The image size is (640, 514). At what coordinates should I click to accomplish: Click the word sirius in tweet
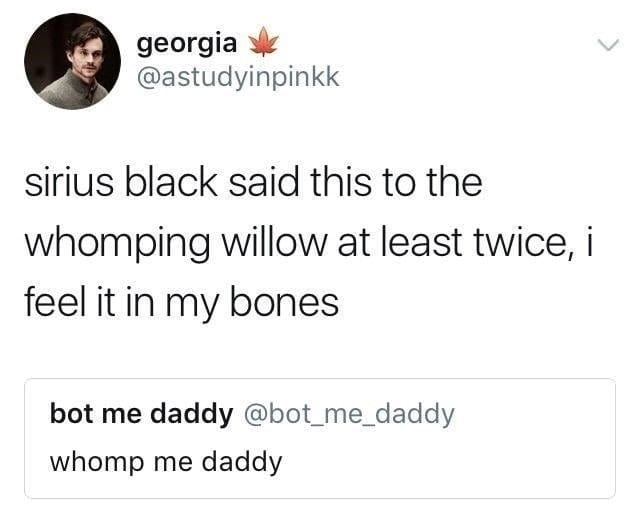(x=69, y=182)
